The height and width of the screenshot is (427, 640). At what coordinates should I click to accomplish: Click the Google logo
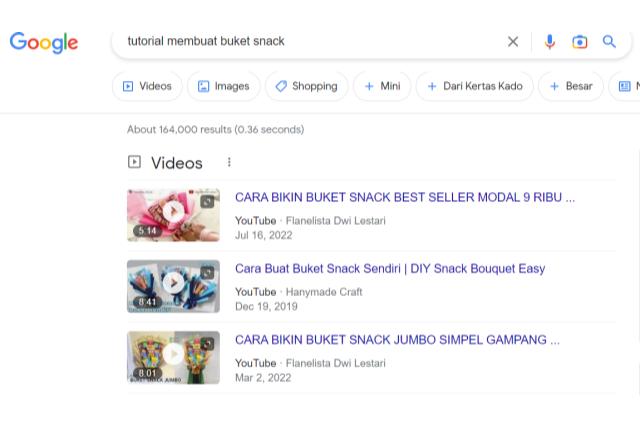[44, 42]
